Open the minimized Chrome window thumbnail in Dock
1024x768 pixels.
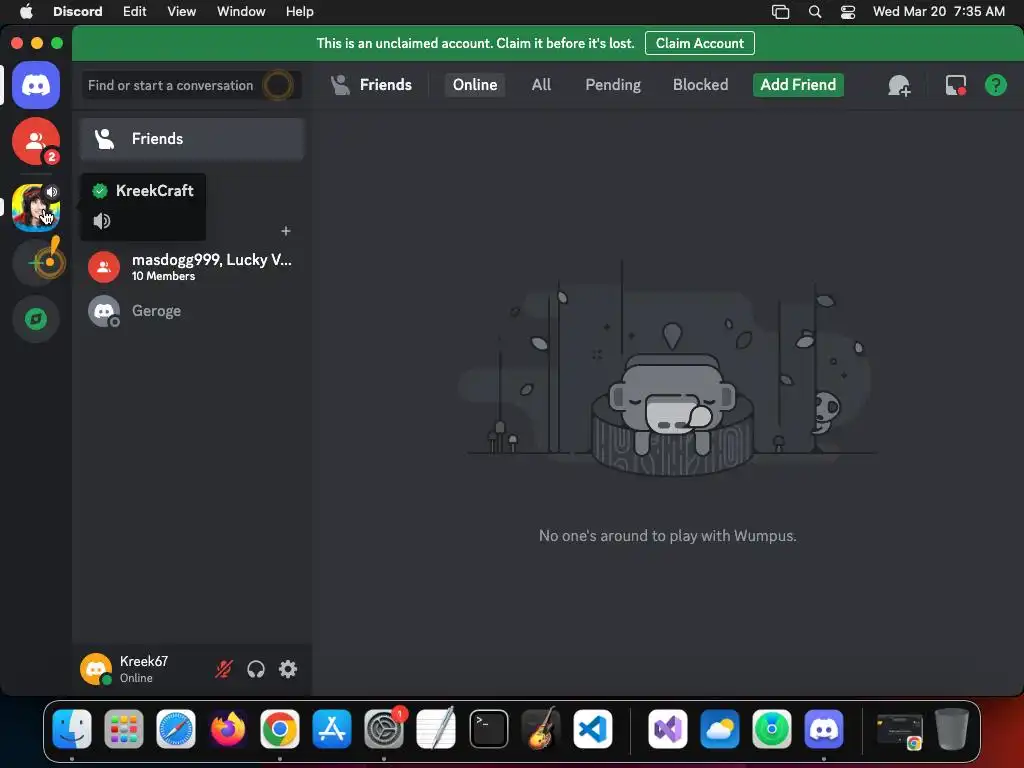pyautogui.click(x=899, y=730)
